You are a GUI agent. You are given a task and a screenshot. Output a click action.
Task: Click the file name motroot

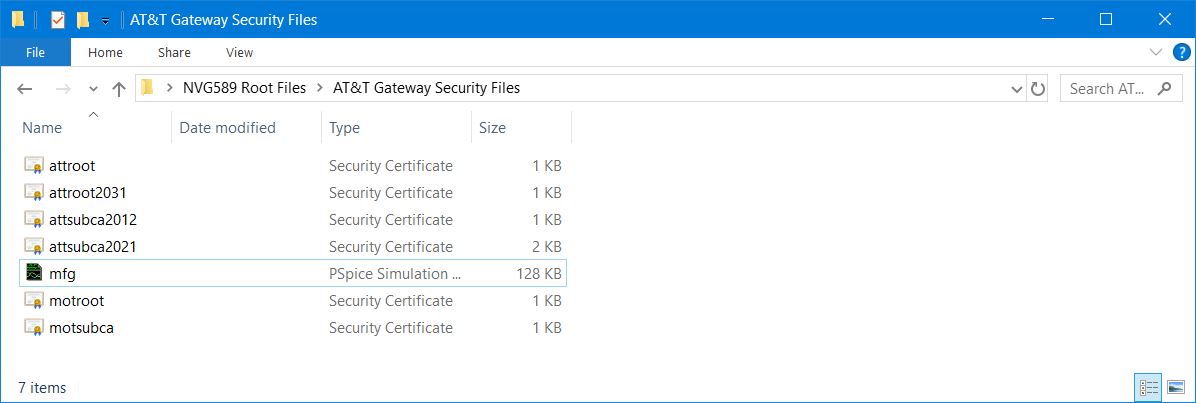click(76, 301)
